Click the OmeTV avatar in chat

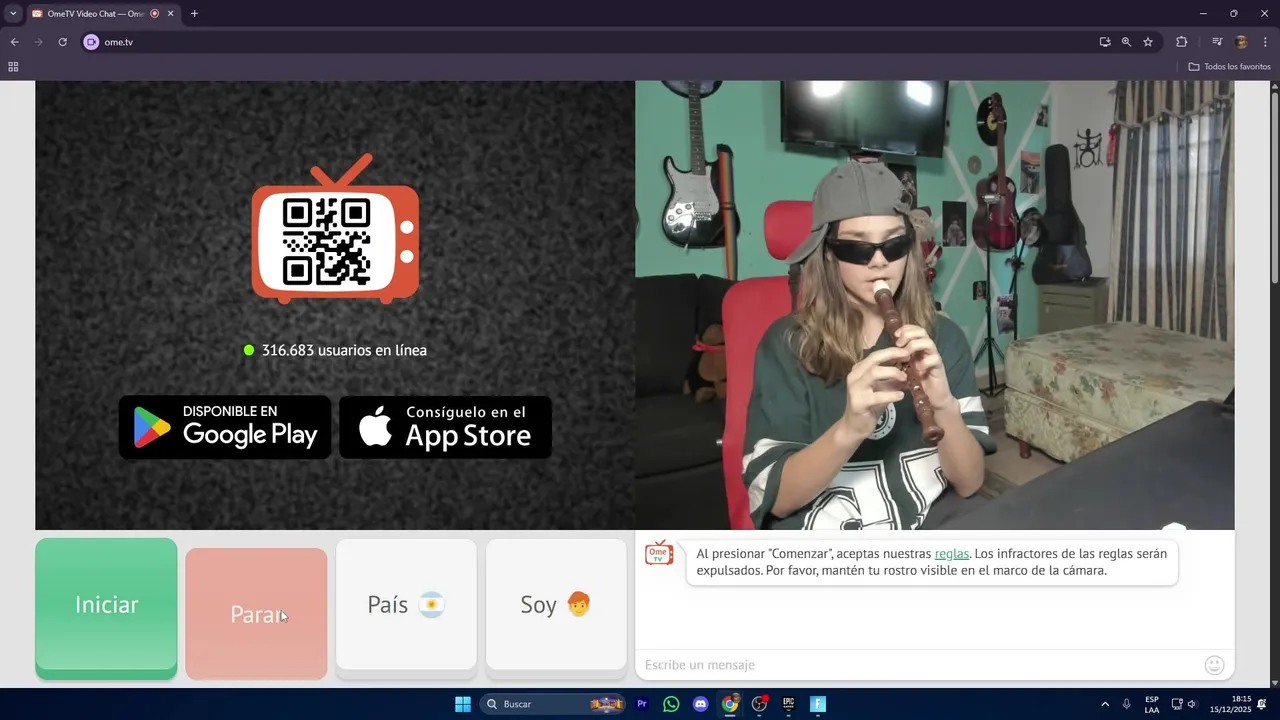(659, 553)
